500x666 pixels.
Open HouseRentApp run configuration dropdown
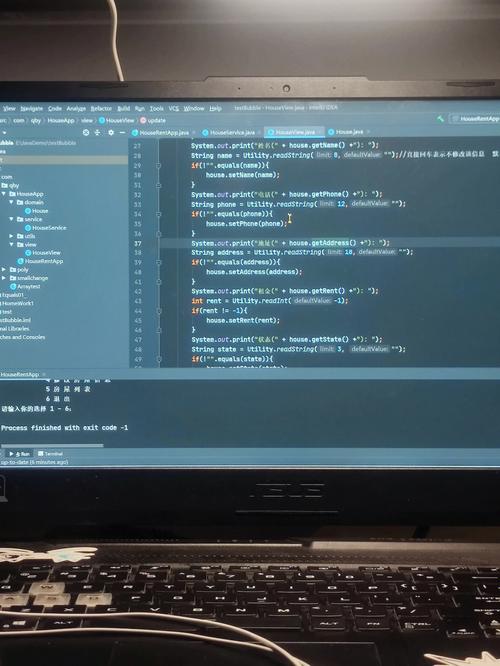point(476,119)
